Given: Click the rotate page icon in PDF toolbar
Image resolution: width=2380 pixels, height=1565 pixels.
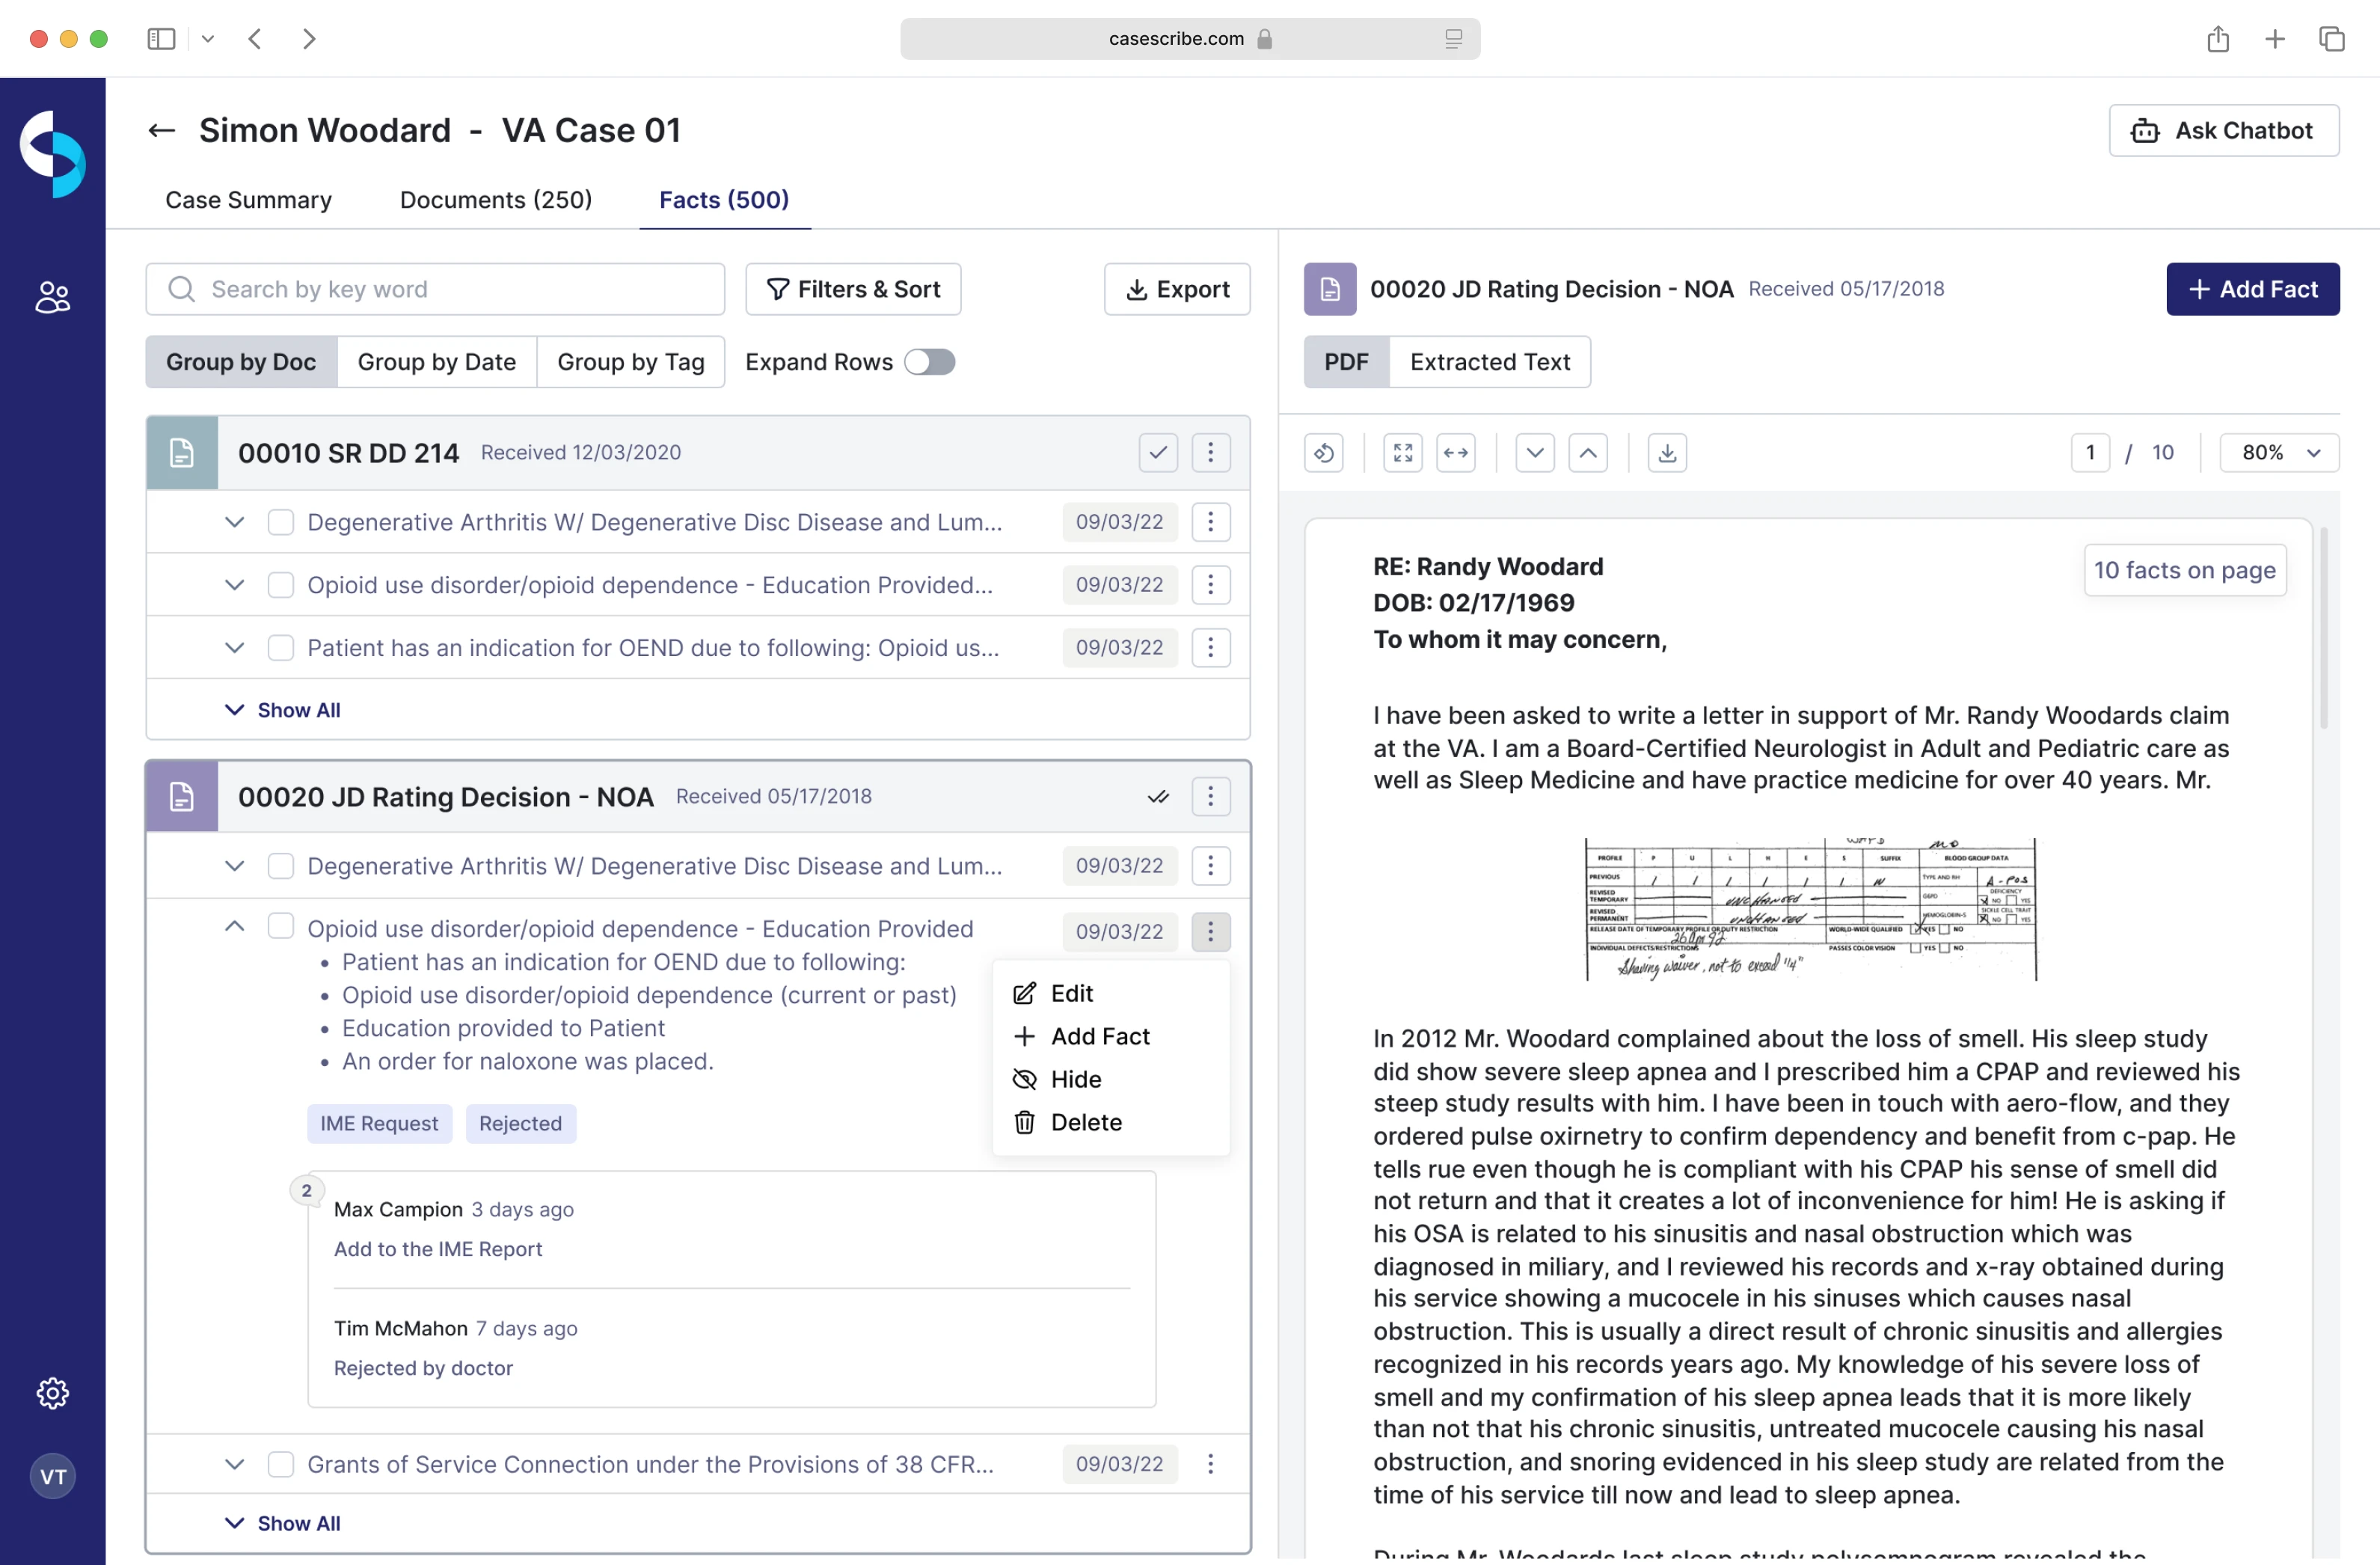Looking at the screenshot, I should (x=1323, y=453).
